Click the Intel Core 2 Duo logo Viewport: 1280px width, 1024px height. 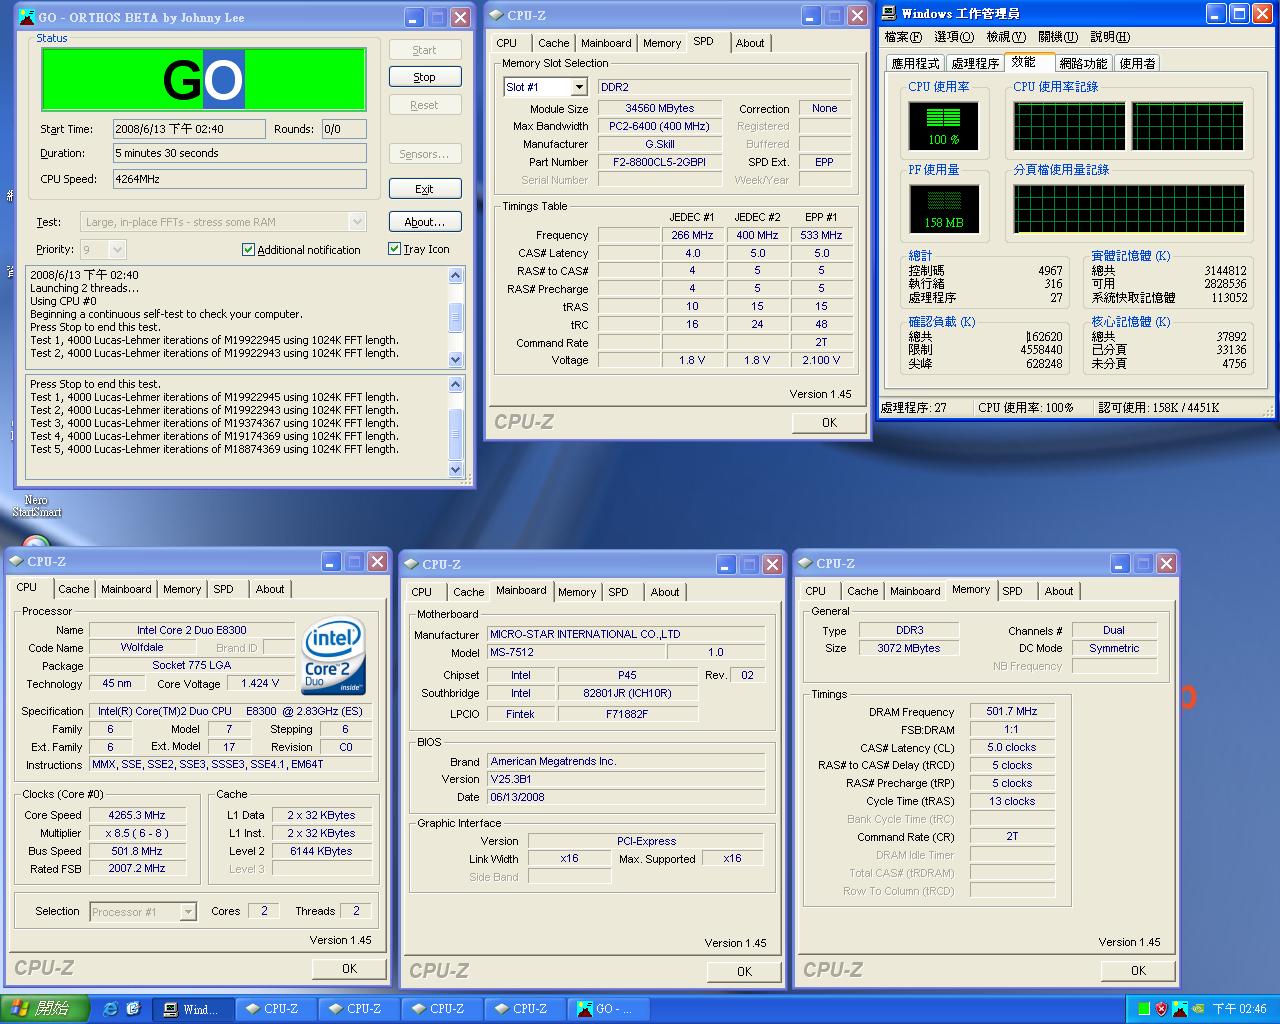pos(334,656)
